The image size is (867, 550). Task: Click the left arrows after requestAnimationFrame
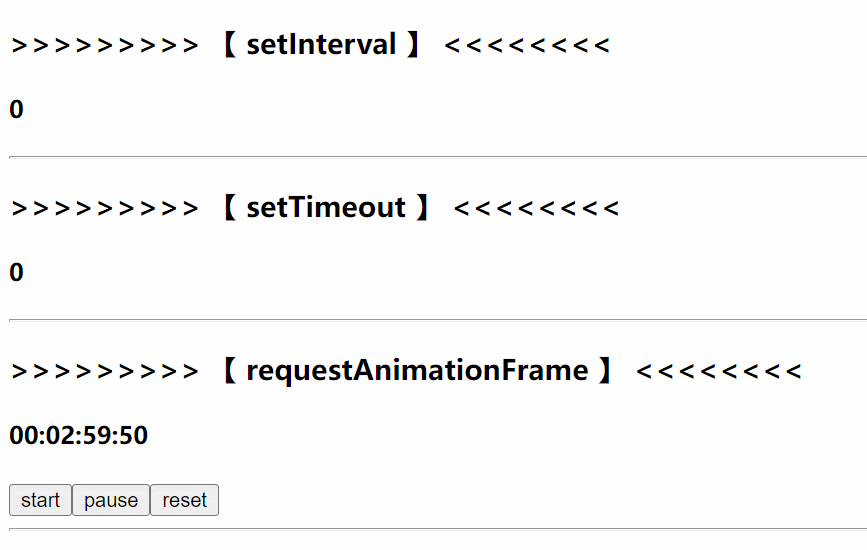718,371
